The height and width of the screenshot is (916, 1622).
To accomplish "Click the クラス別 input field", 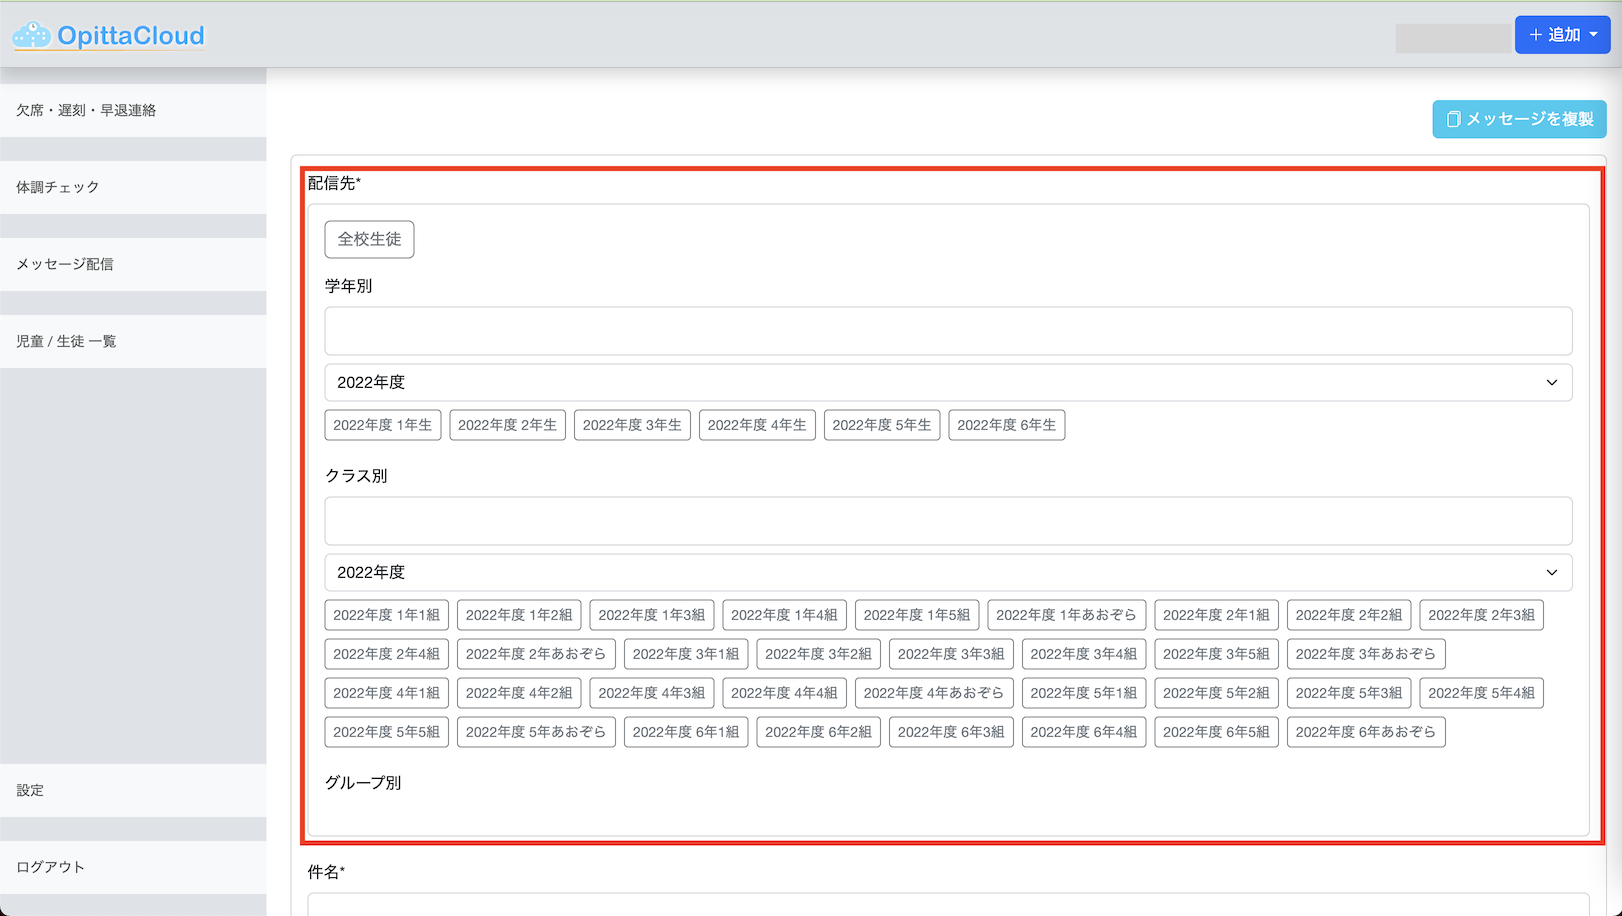I will point(948,521).
